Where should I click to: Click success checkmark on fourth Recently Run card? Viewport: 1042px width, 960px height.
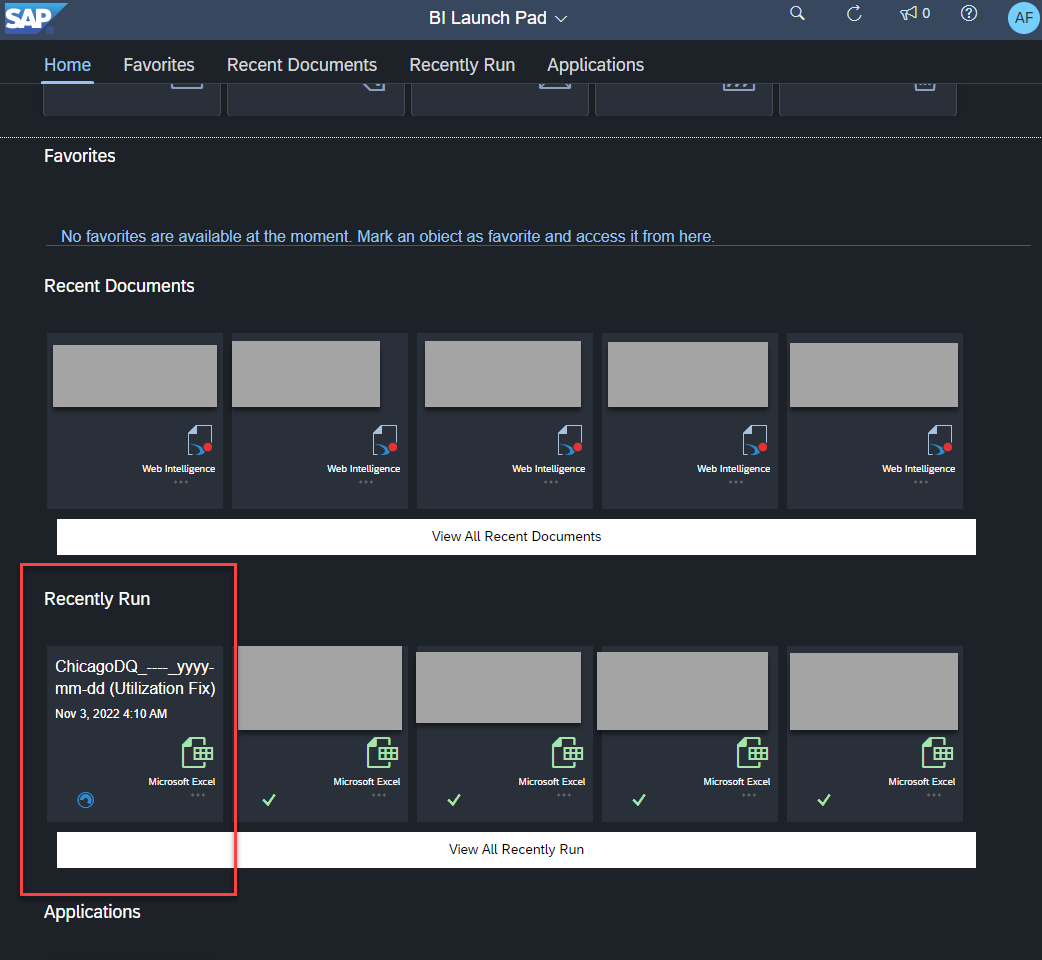pyautogui.click(x=639, y=800)
